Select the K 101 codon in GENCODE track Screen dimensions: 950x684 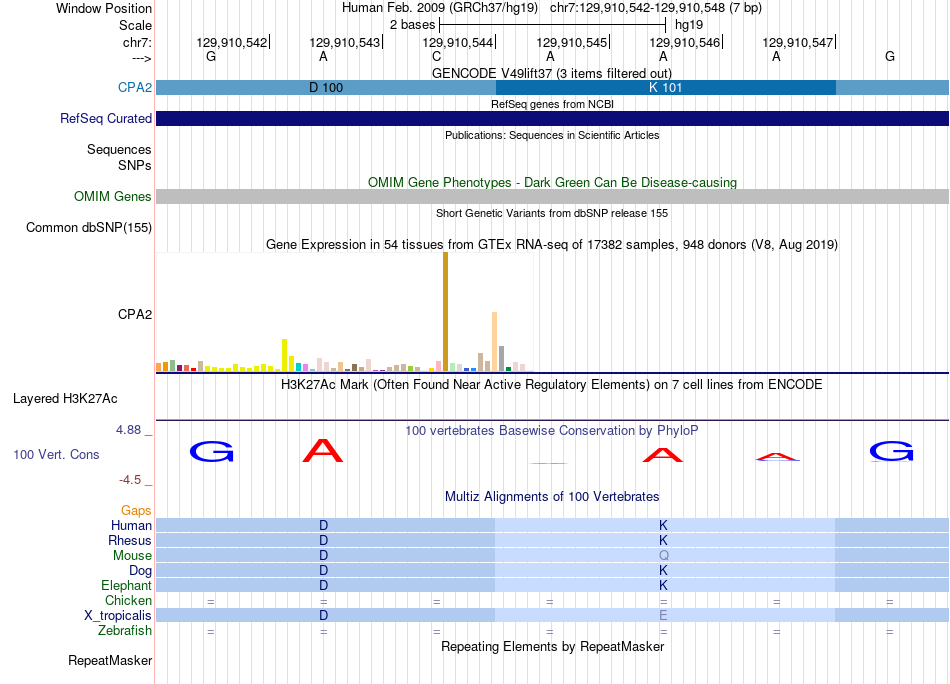coord(665,87)
